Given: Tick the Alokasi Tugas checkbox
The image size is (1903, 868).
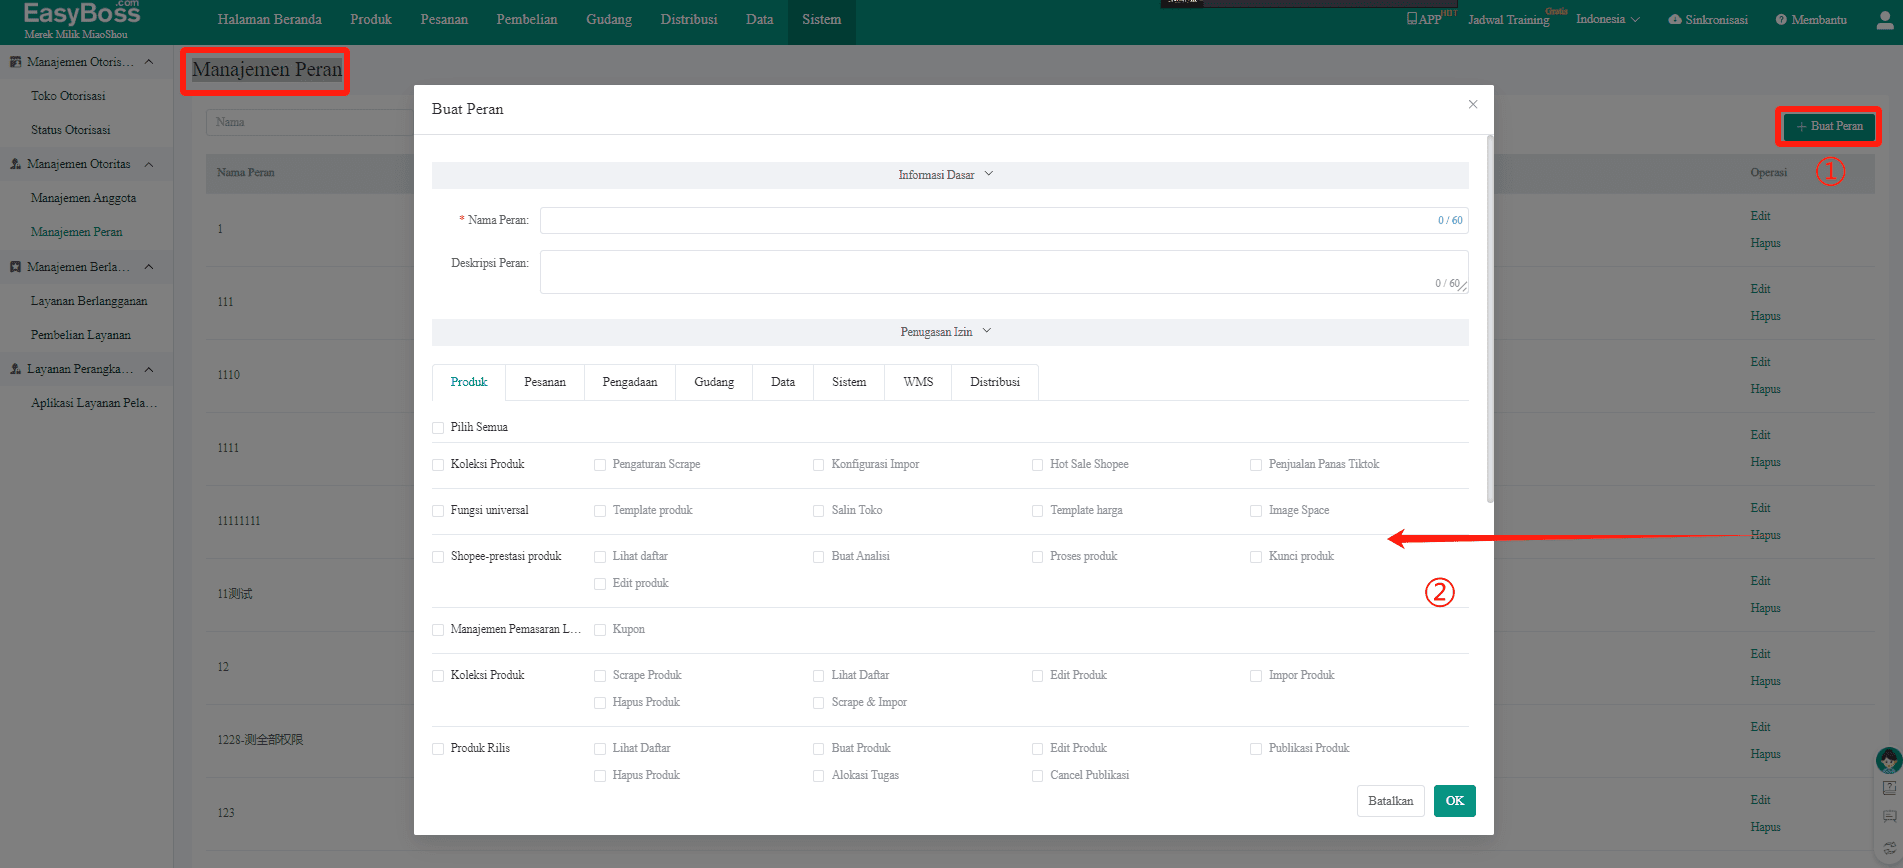Looking at the screenshot, I should point(819,776).
